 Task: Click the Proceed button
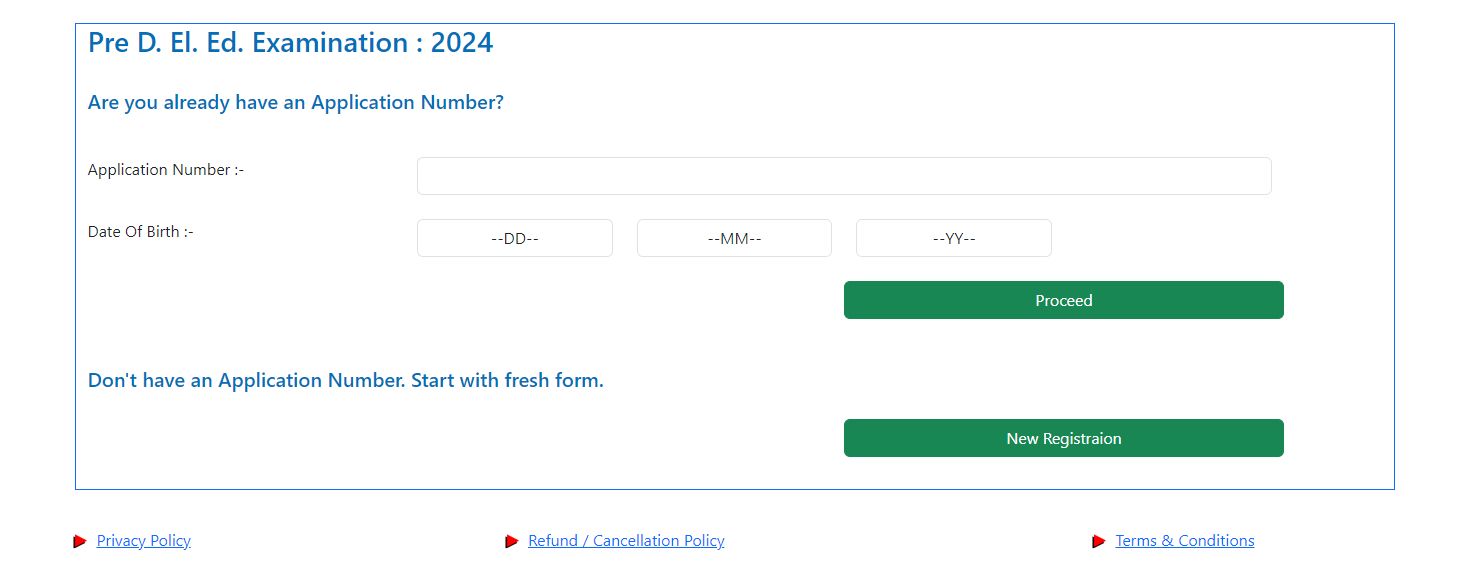coord(1064,300)
